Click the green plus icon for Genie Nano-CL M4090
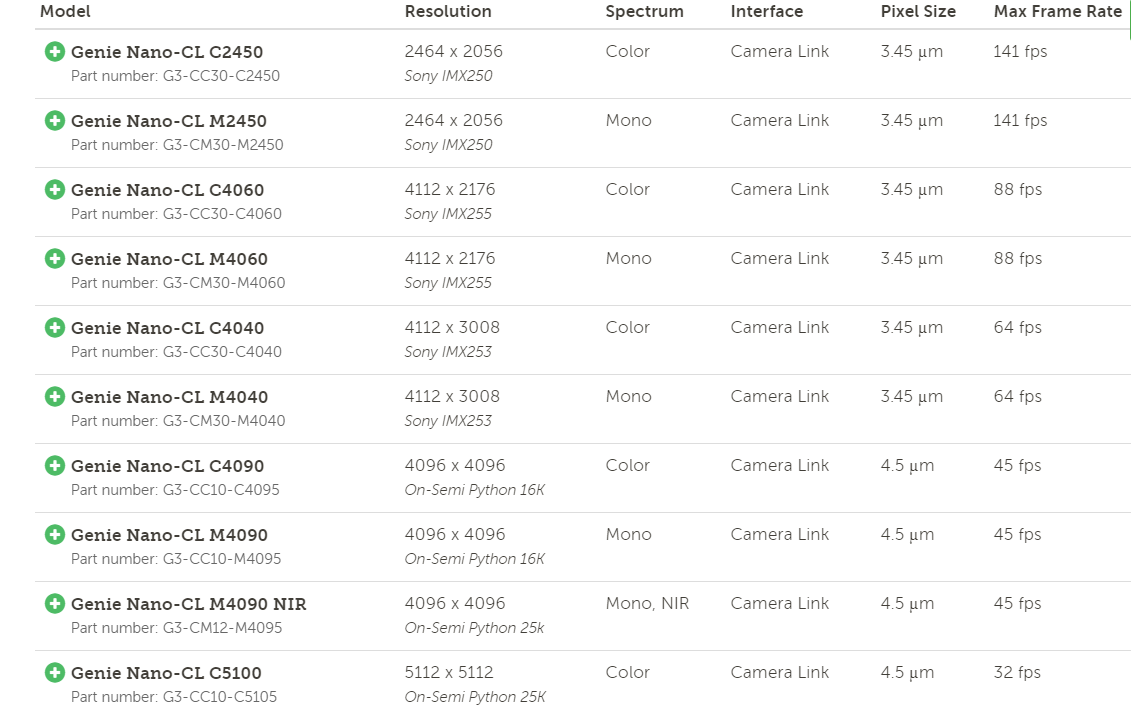This screenshot has width=1131, height=708. [x=55, y=535]
